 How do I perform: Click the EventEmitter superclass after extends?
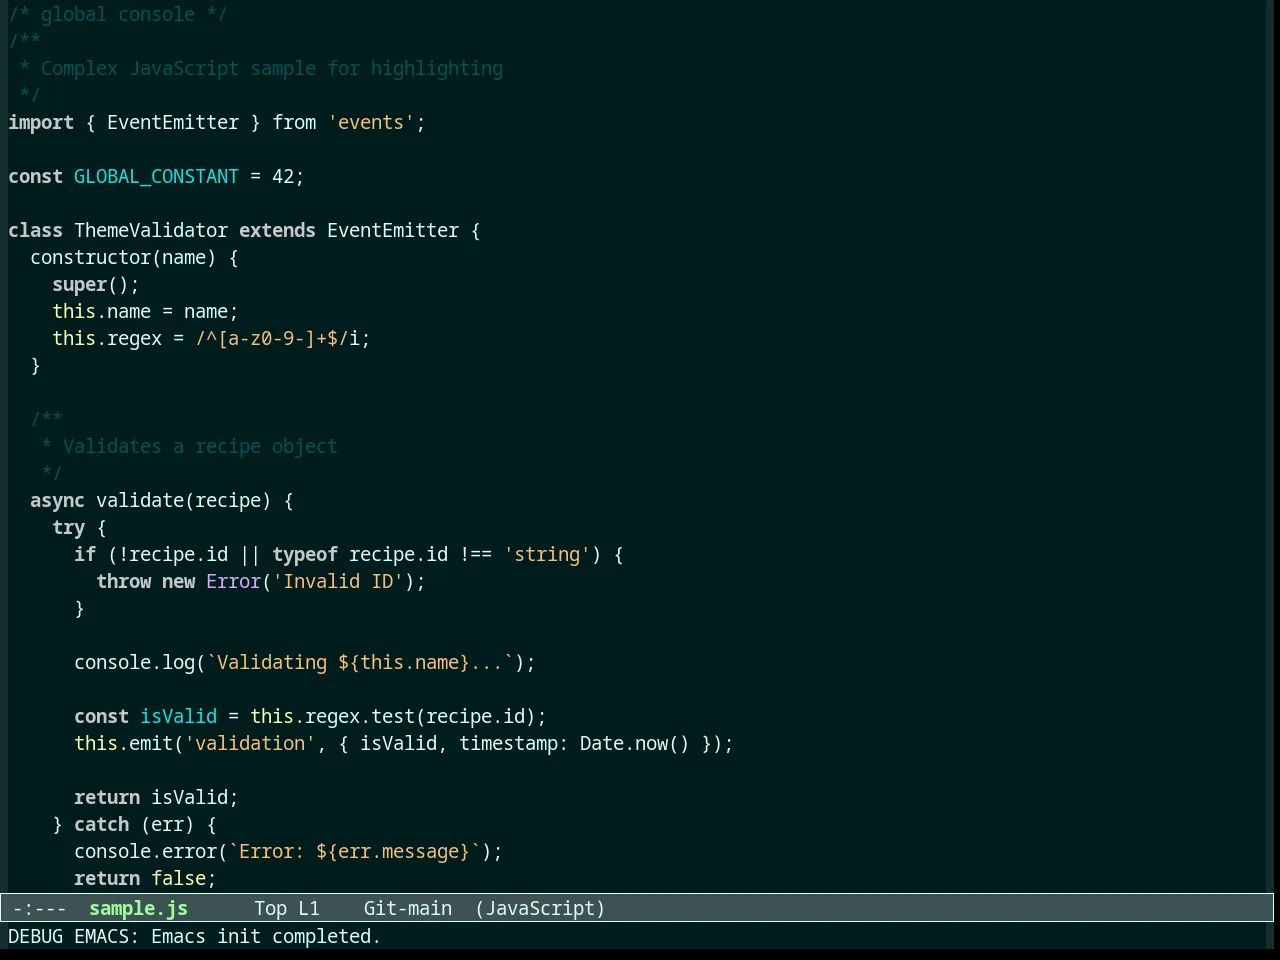(393, 230)
